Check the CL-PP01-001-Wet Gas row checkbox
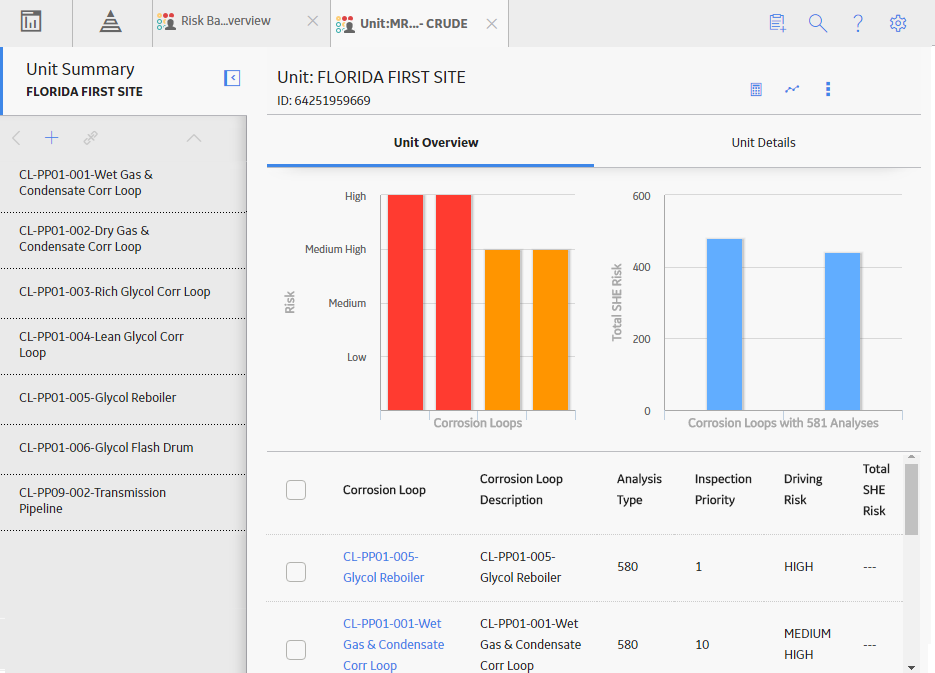 [296, 650]
